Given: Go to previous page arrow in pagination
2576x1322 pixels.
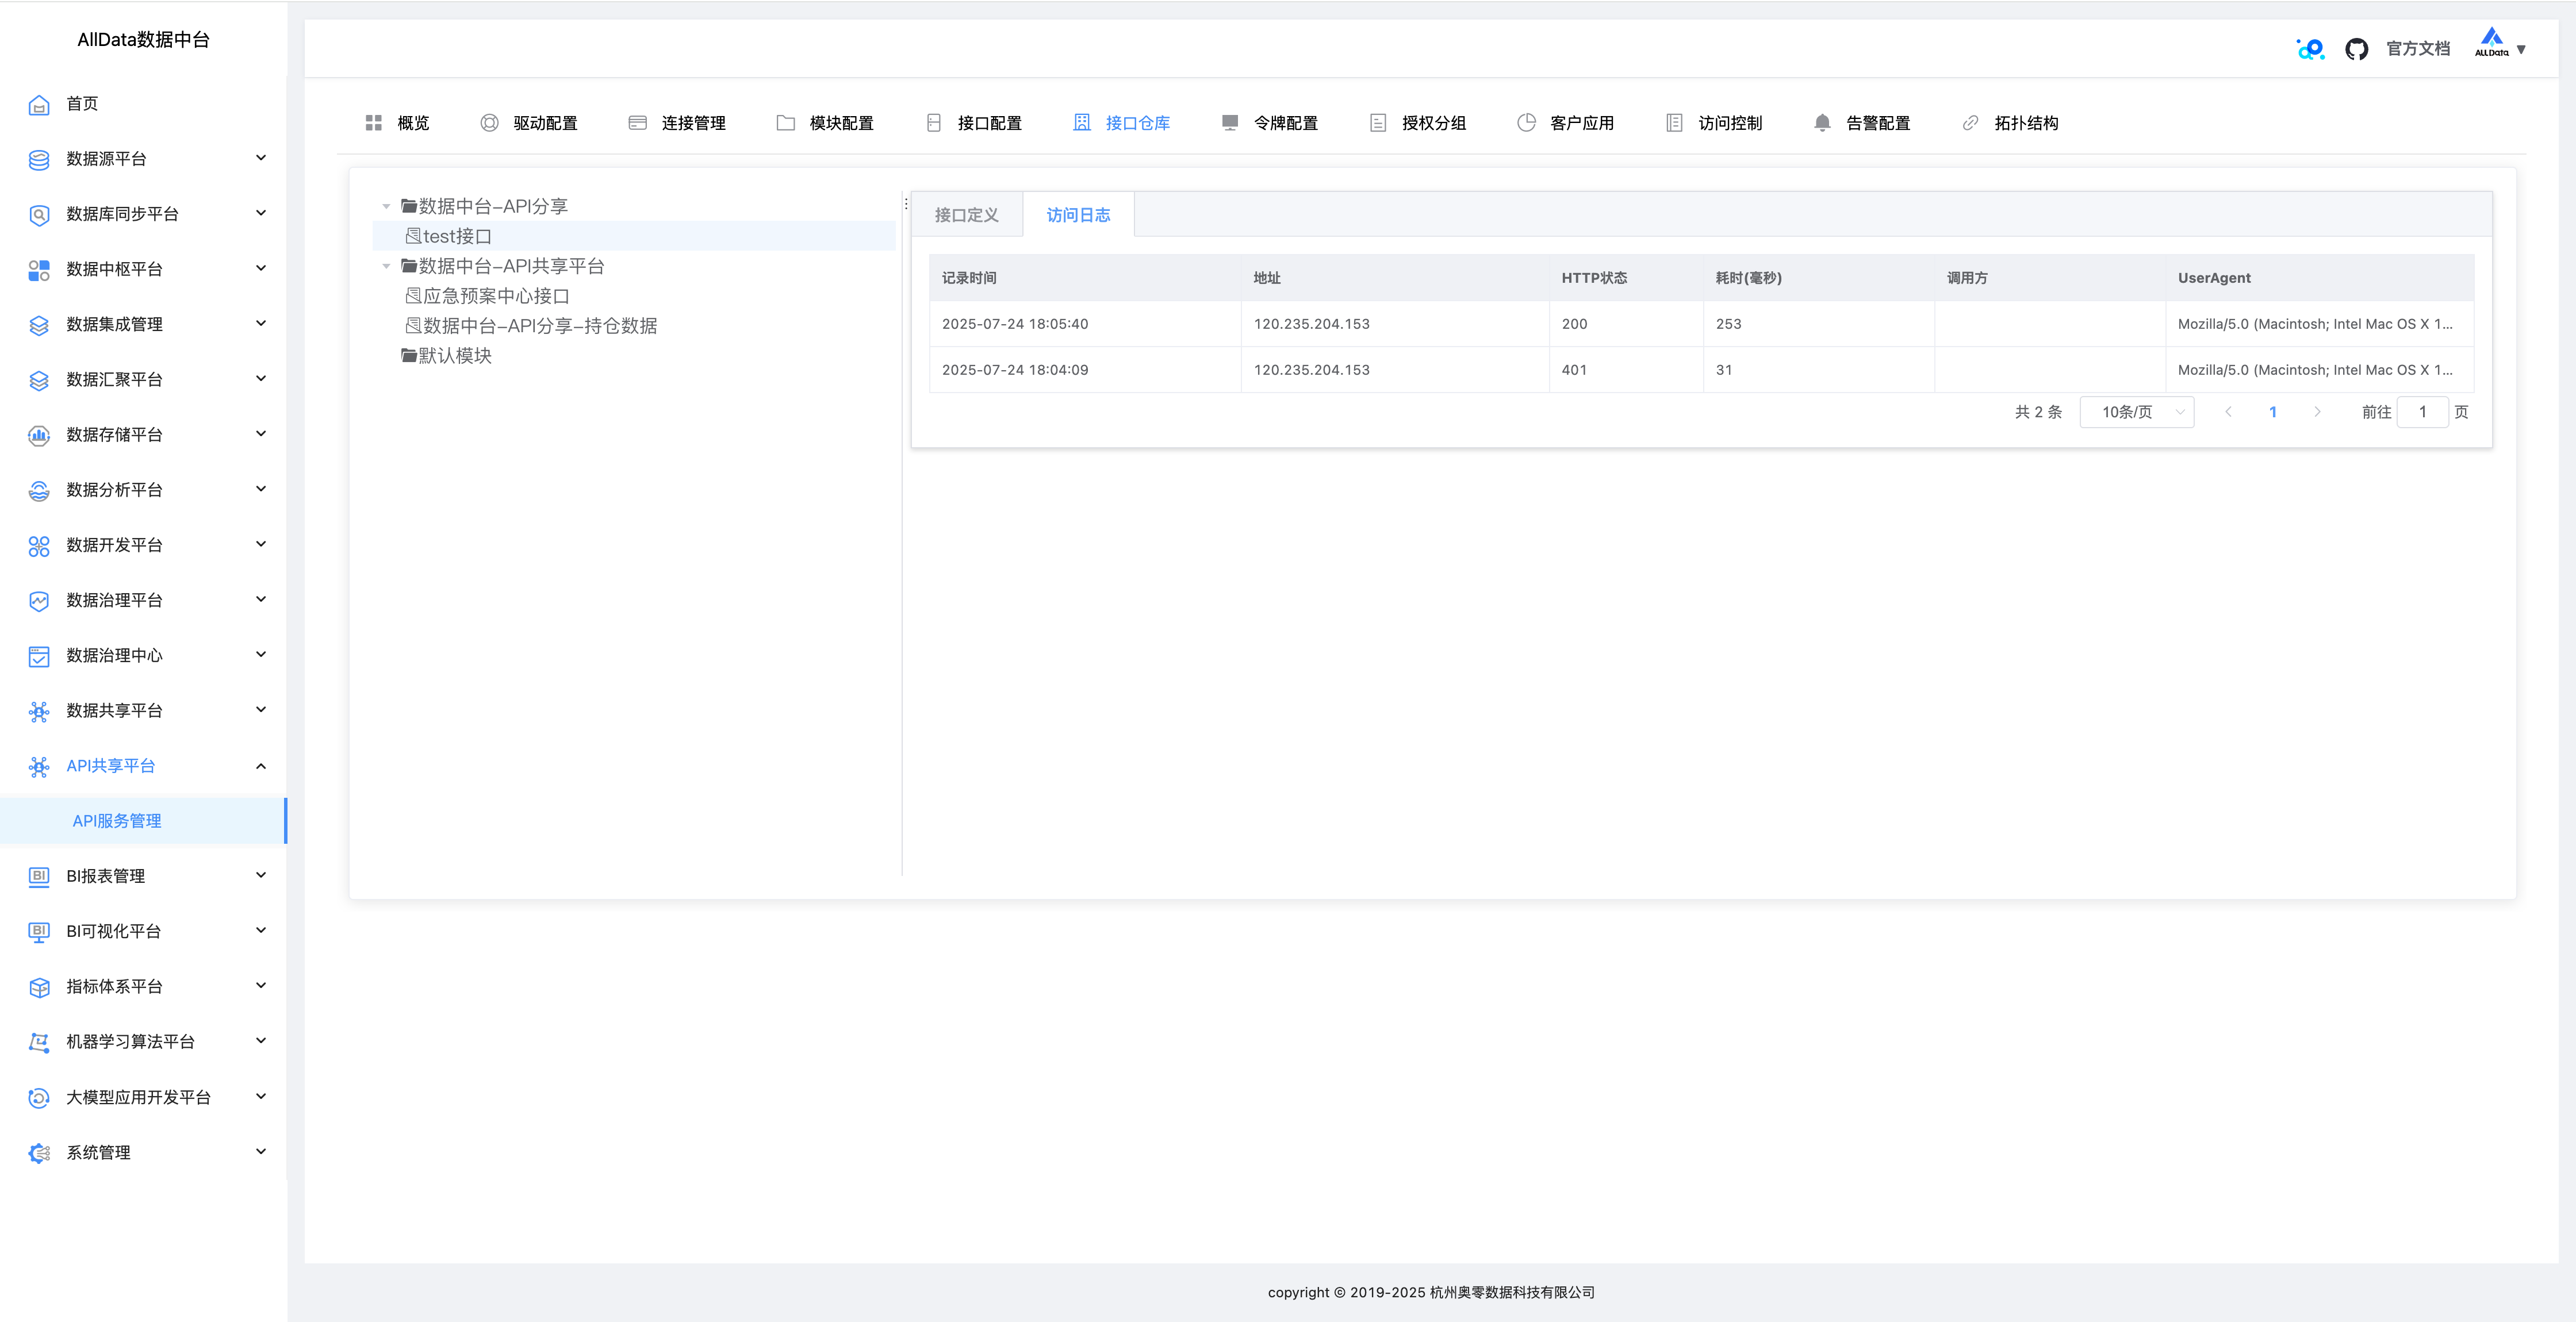Looking at the screenshot, I should click(x=2228, y=412).
